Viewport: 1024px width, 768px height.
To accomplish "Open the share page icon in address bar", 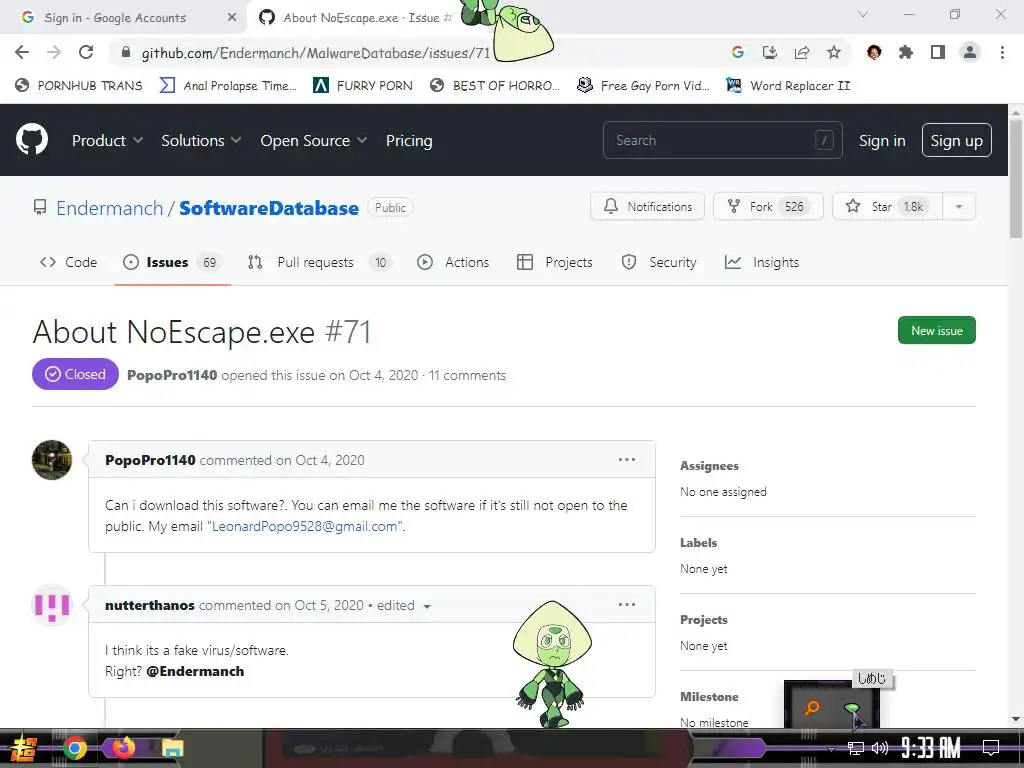I will tap(801, 52).
